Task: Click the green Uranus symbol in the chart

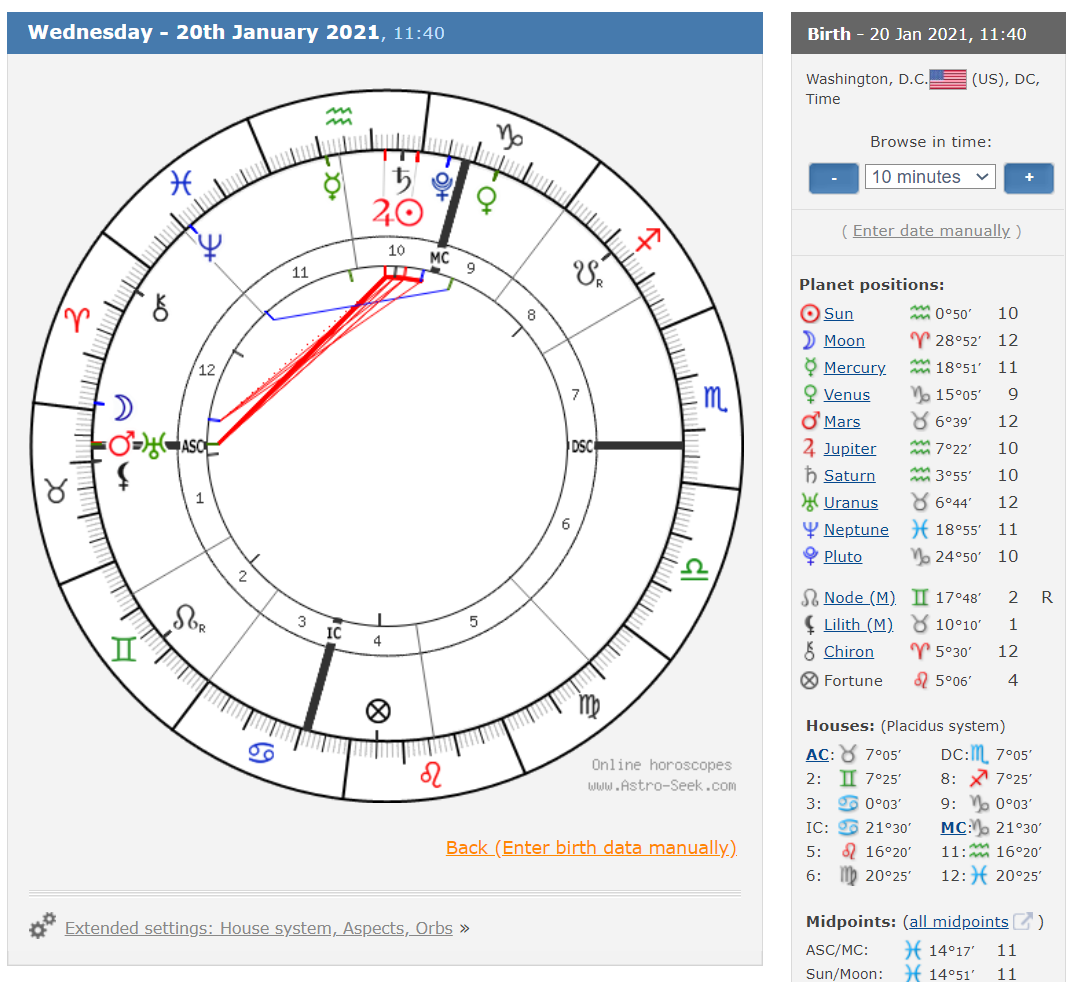Action: [x=154, y=445]
